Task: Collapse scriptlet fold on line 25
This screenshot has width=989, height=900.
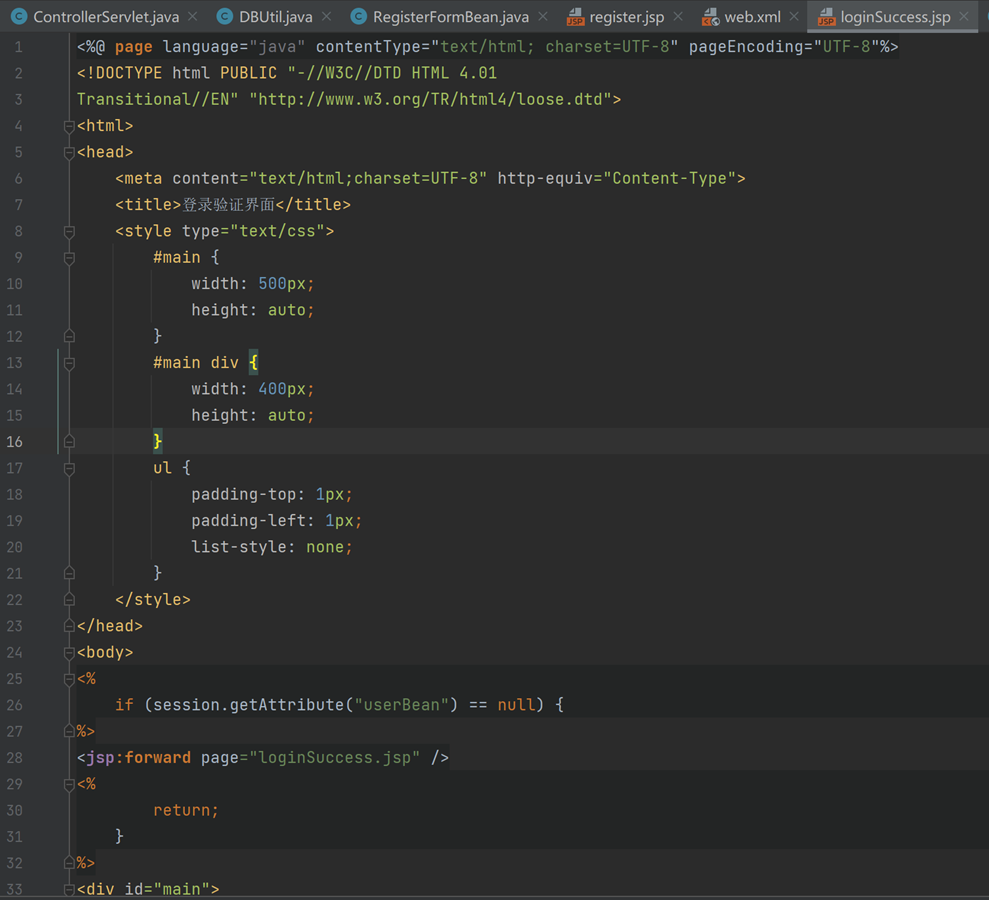Action: pos(69,679)
